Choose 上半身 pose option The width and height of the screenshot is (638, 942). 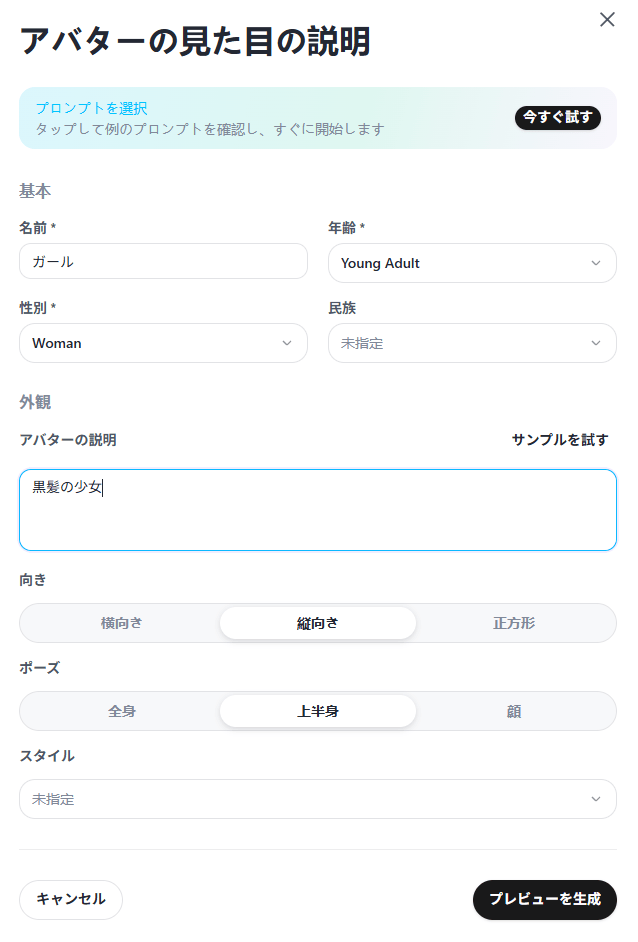[318, 711]
